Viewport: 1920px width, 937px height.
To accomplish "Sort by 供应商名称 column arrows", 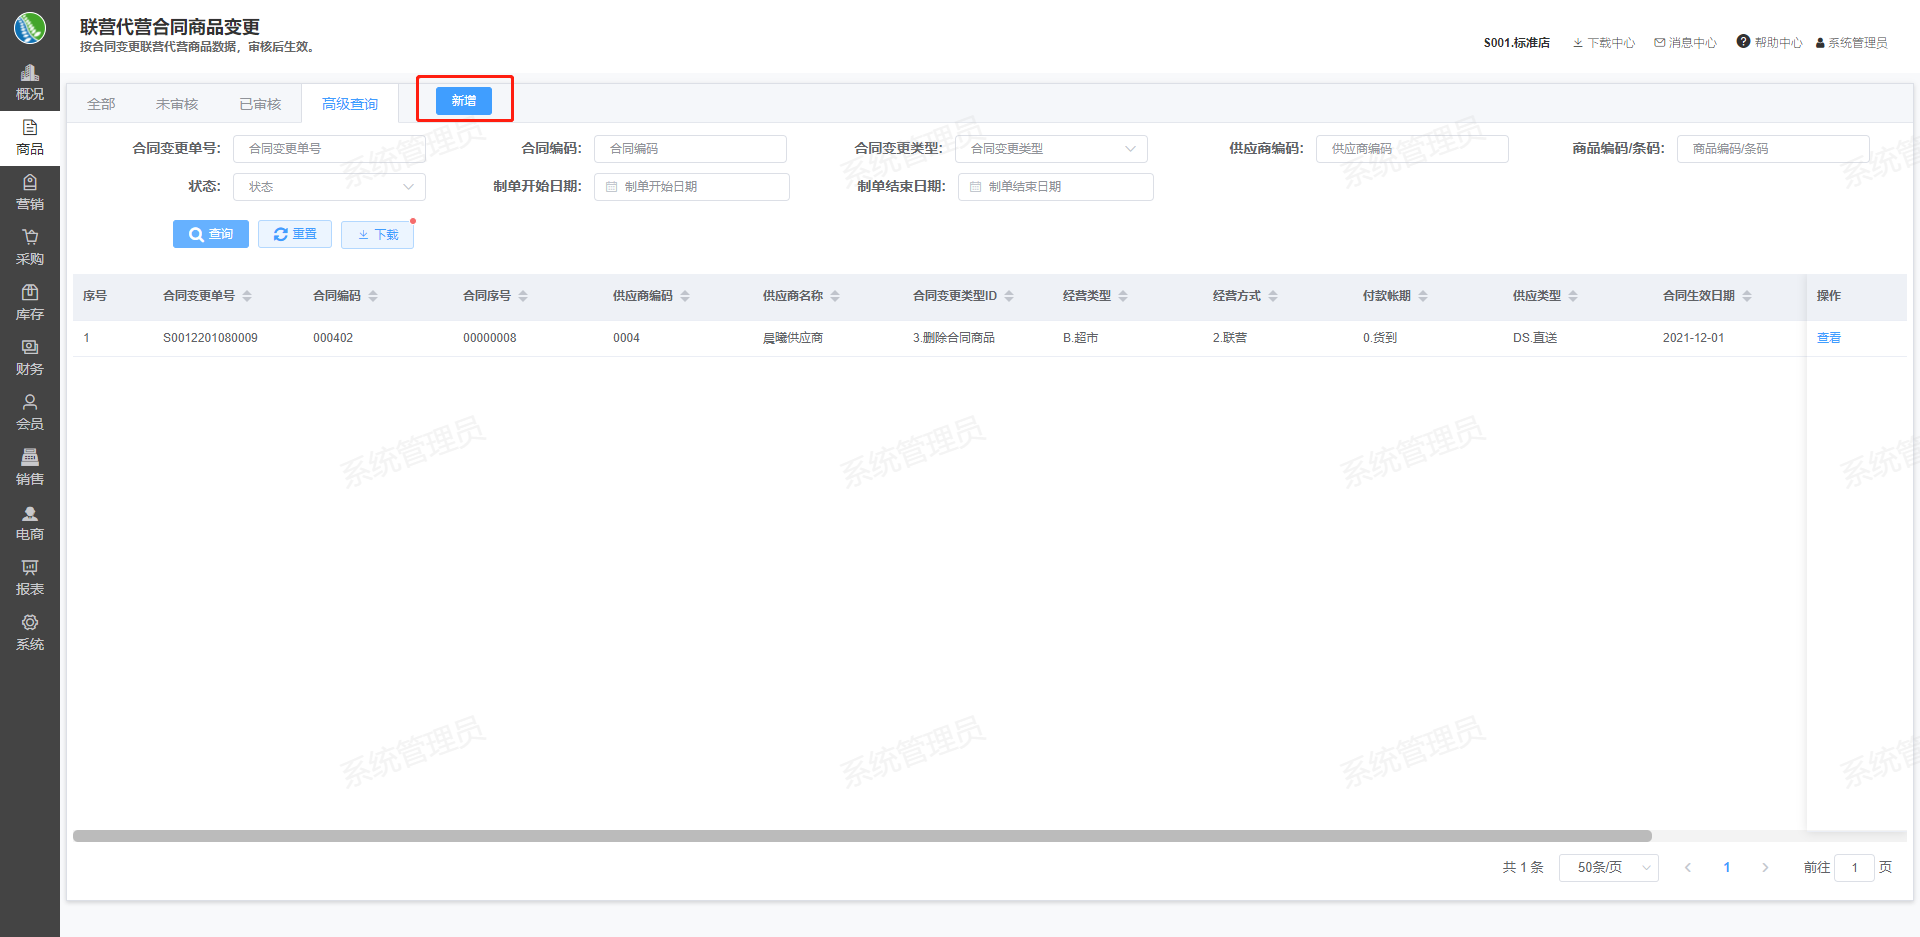I will pyautogui.click(x=835, y=296).
